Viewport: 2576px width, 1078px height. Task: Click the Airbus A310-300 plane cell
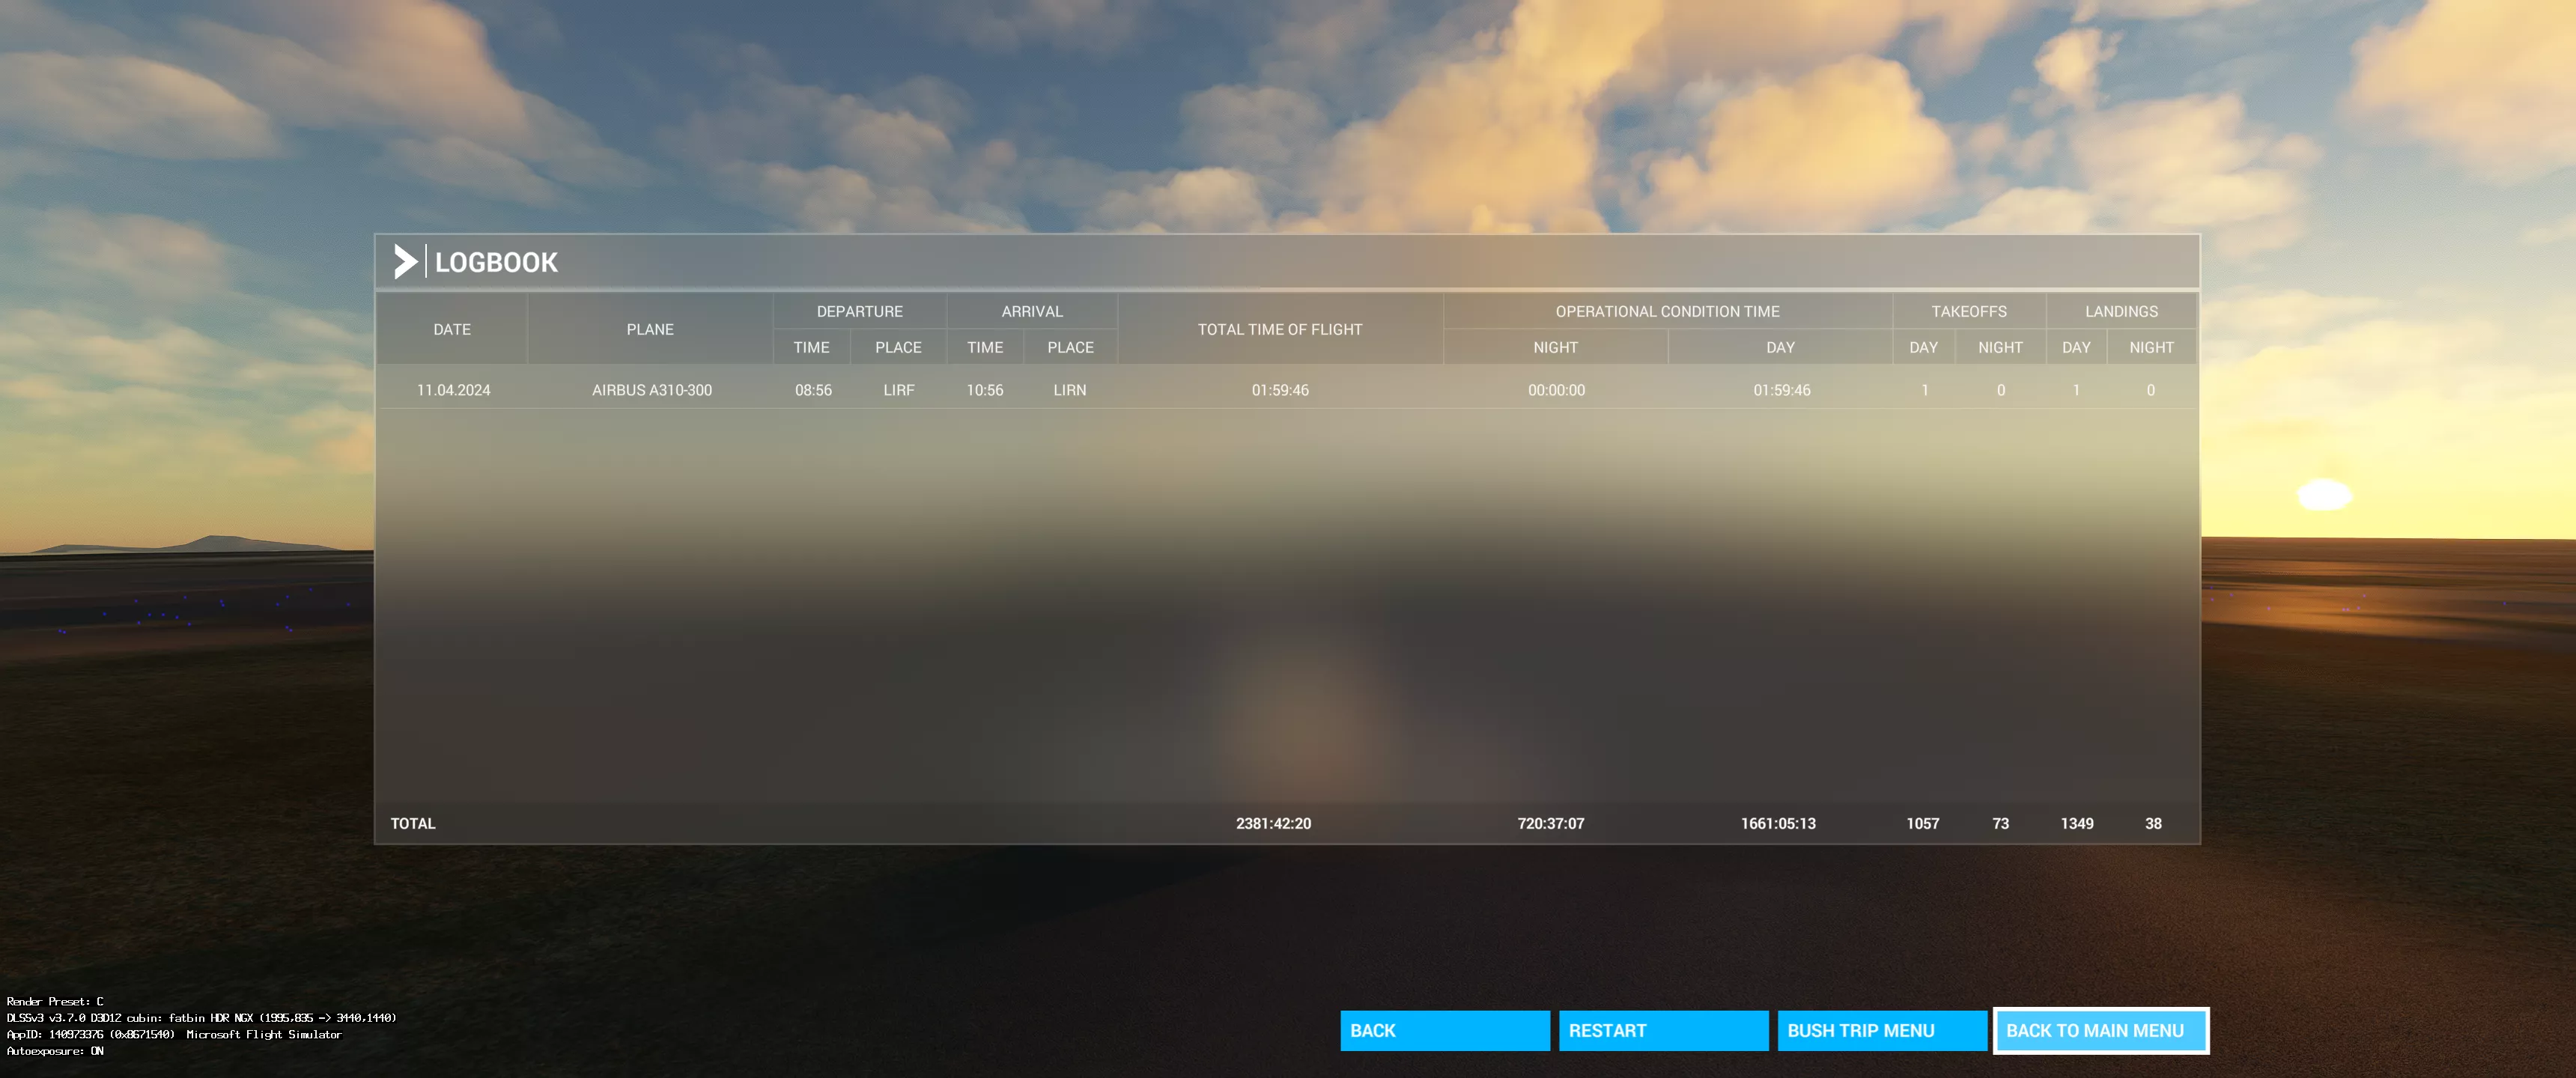click(x=652, y=390)
